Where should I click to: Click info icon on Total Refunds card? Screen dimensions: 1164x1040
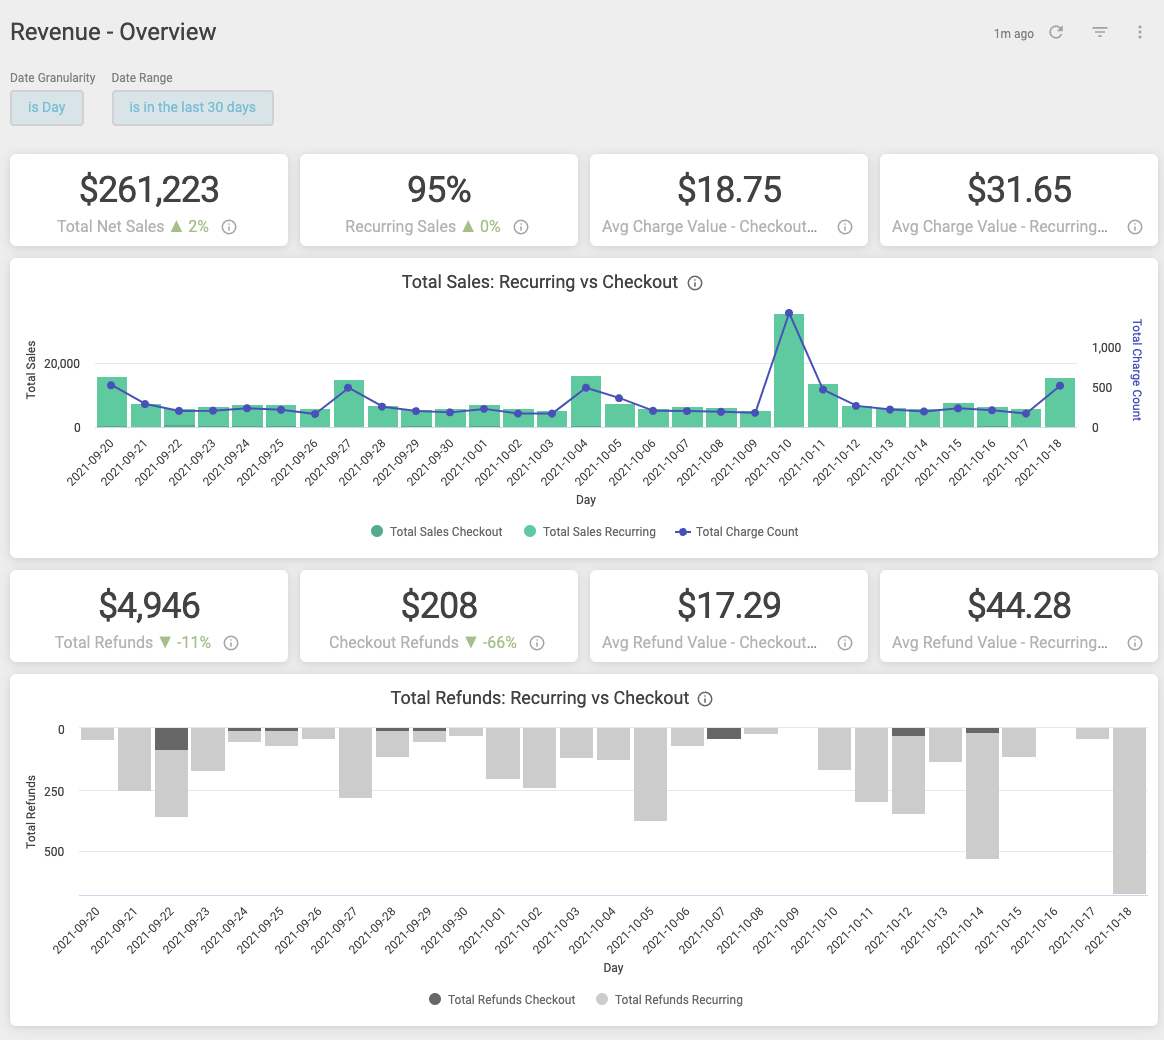[x=231, y=643]
